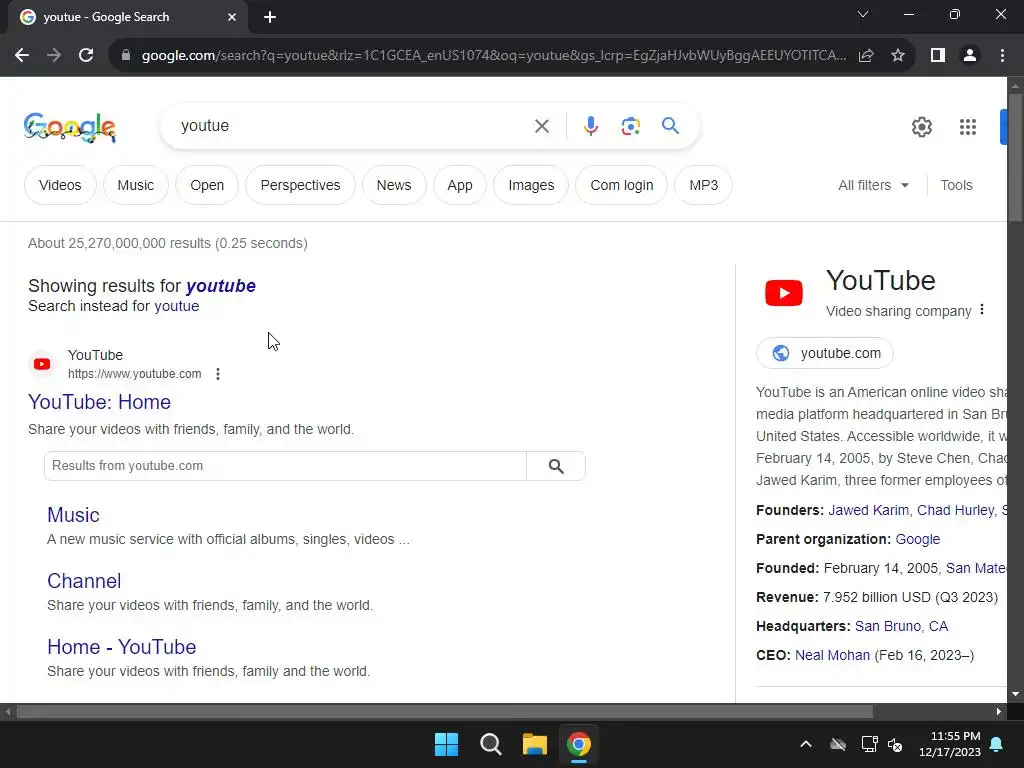The width and height of the screenshot is (1024, 768).
Task: Open the tab search chevron
Action: coord(863,14)
